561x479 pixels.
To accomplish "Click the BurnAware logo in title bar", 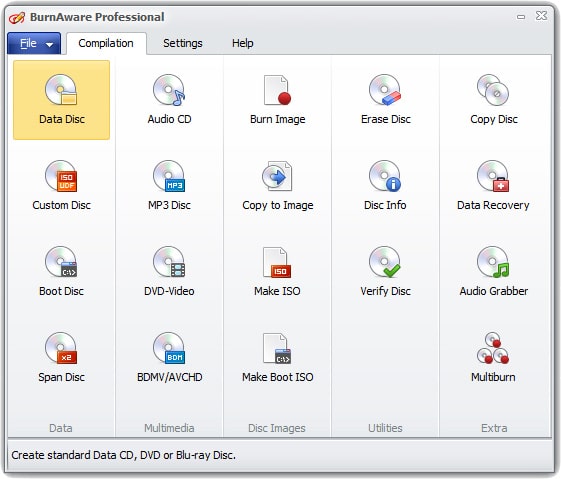I will tap(16, 17).
